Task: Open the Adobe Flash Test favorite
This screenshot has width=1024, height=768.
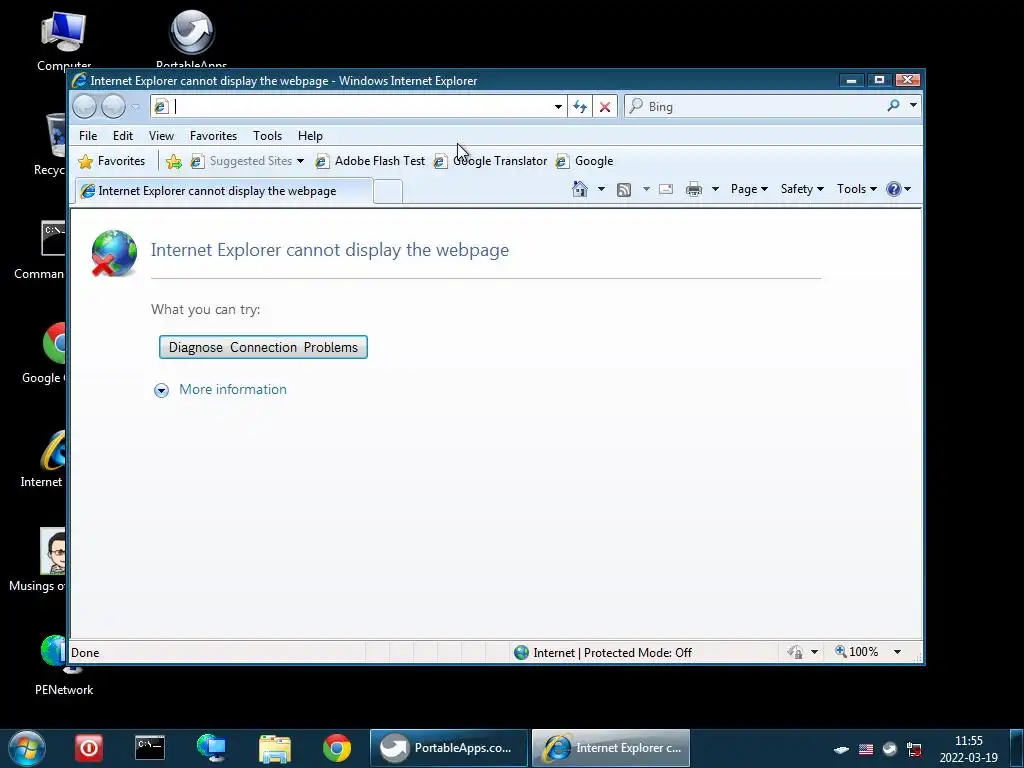Action: 370,161
